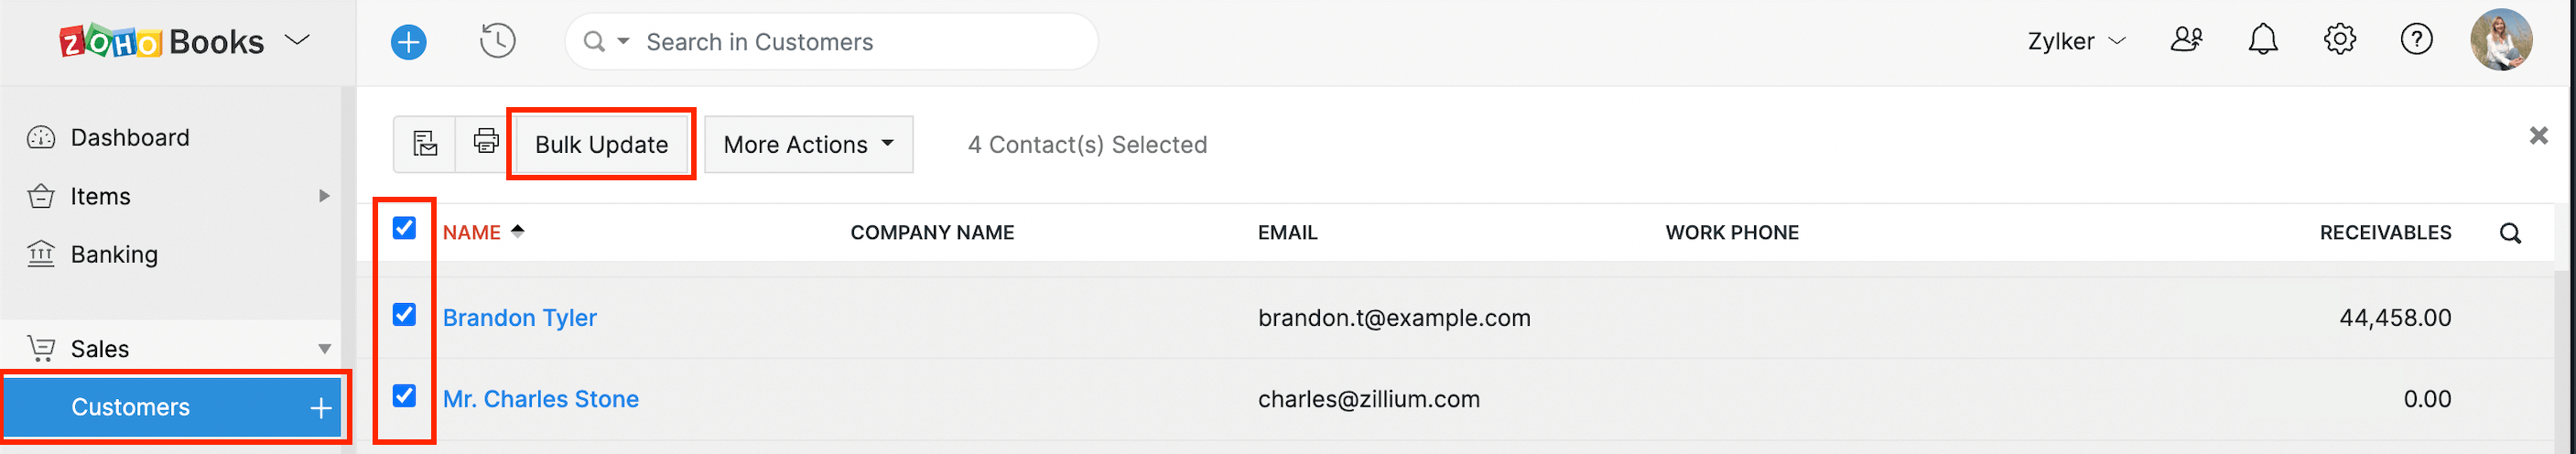Search within the customer table columns
This screenshot has height=454, width=2576.
click(2510, 233)
